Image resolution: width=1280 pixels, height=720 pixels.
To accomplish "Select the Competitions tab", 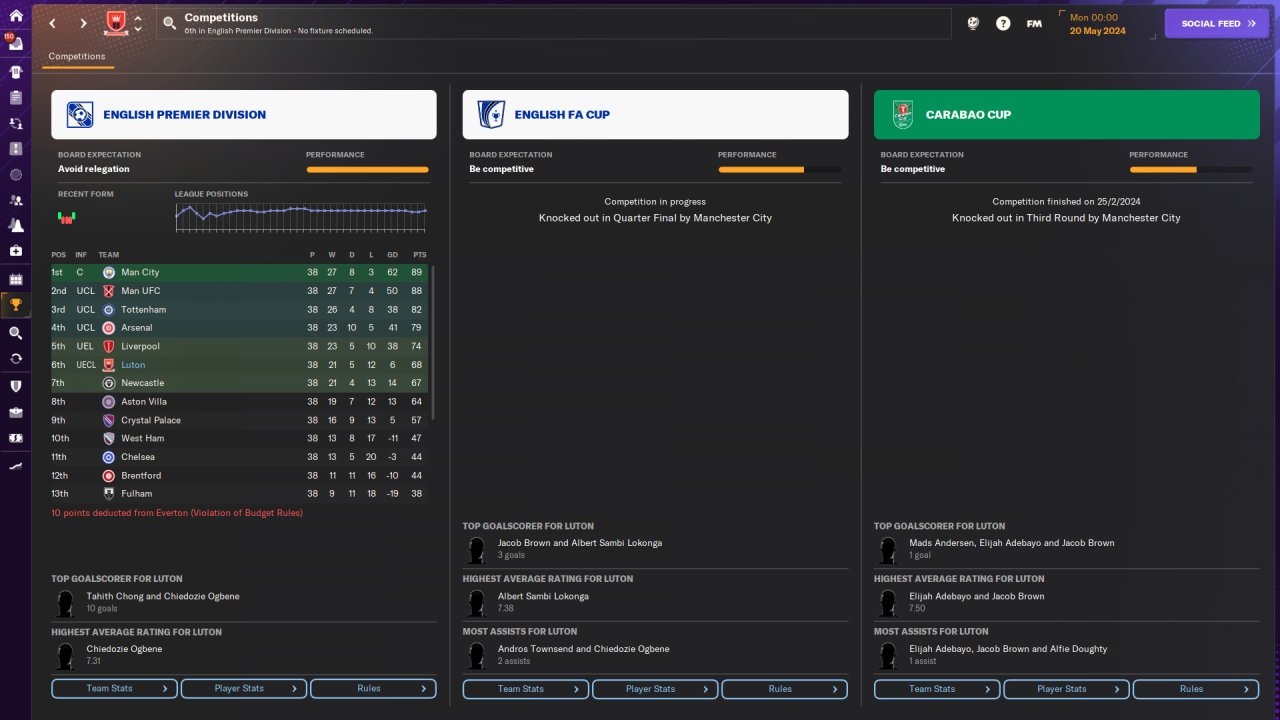I will [77, 57].
